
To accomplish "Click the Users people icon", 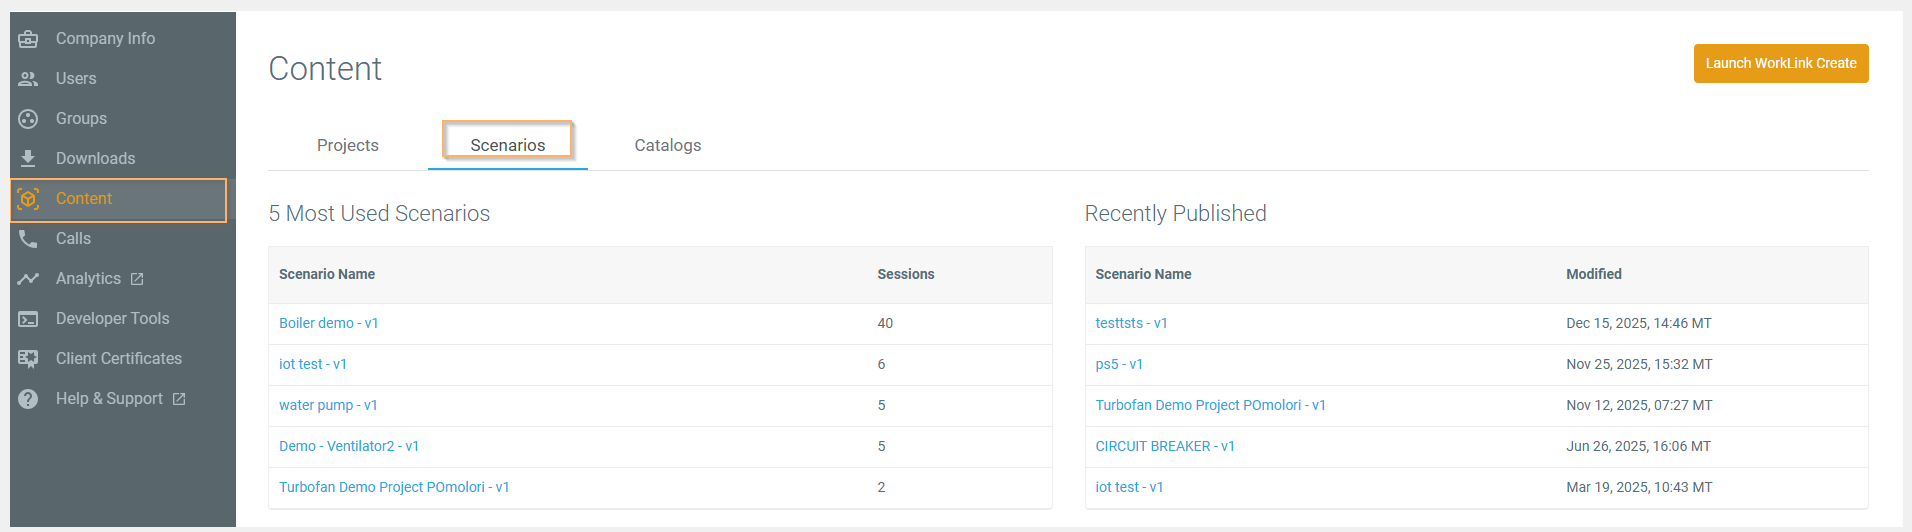I will [x=28, y=79].
